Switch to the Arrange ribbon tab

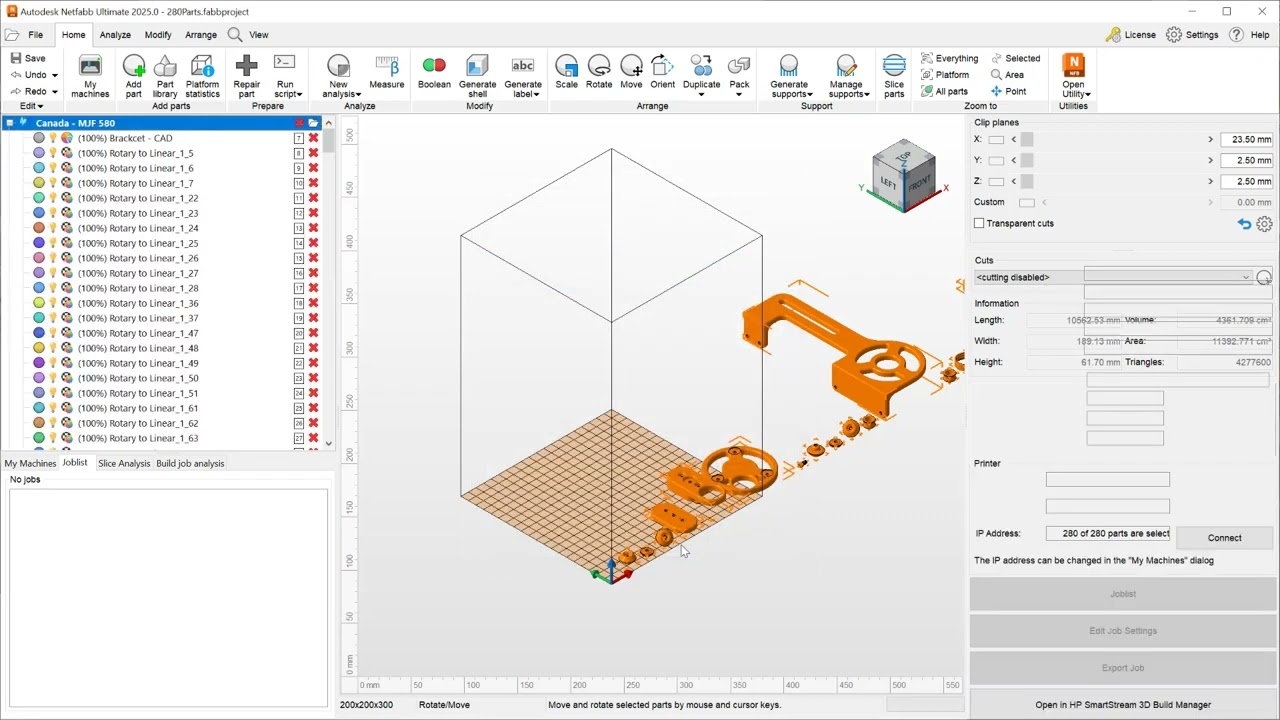tap(201, 35)
